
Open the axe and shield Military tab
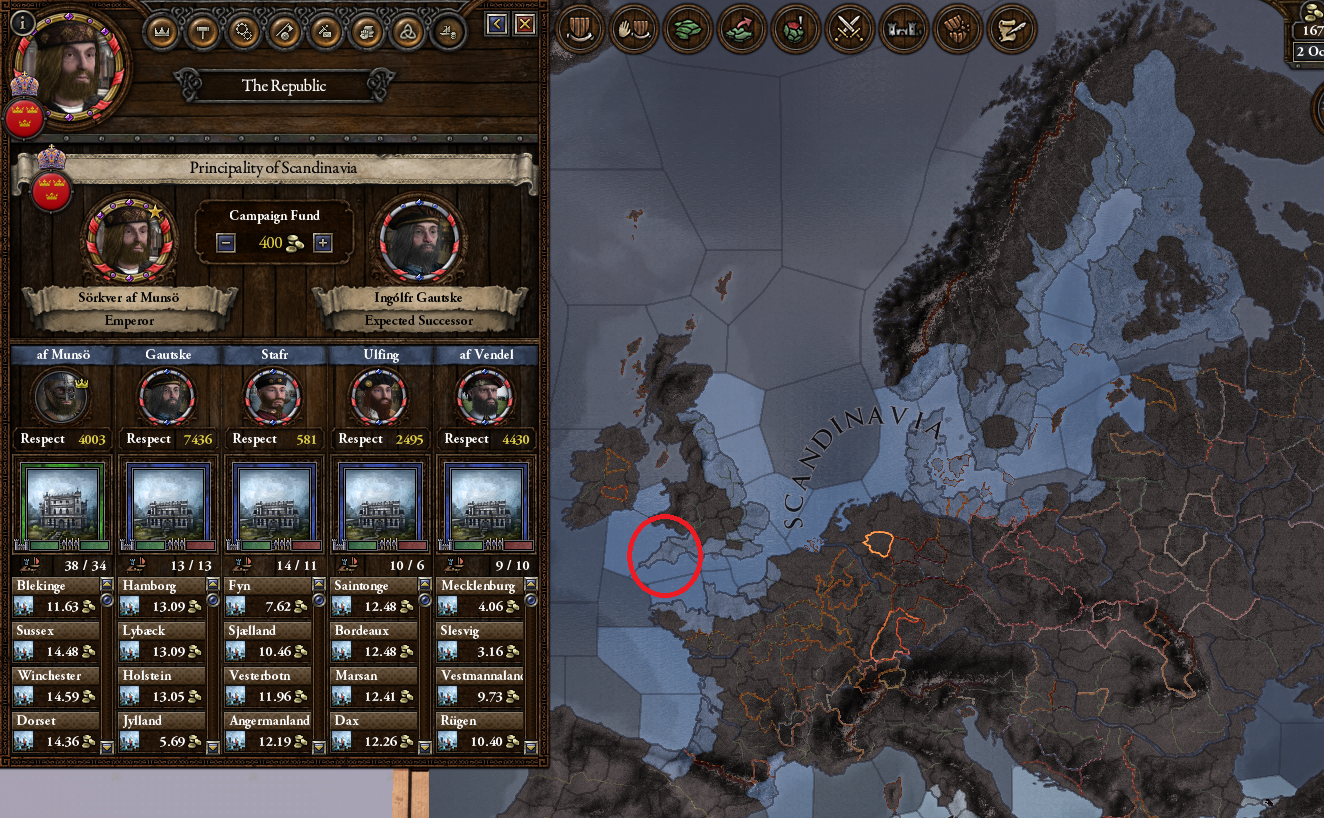[x=285, y=32]
